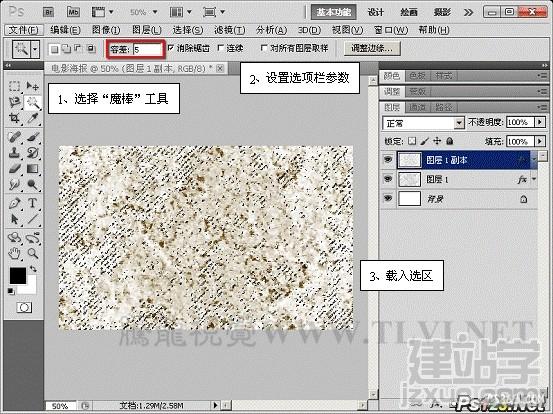Select the Clone Stamp tool

tap(14, 152)
